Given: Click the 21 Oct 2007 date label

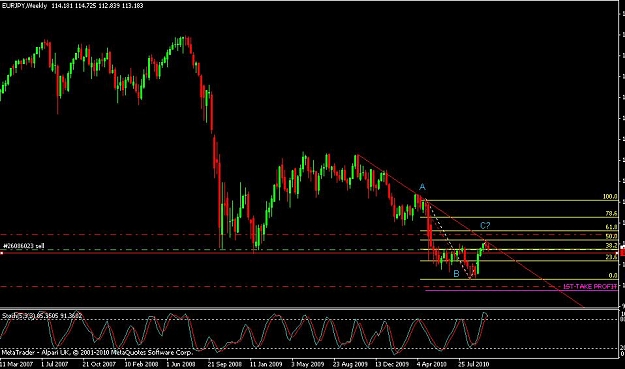Looking at the screenshot, I should coord(99,364).
